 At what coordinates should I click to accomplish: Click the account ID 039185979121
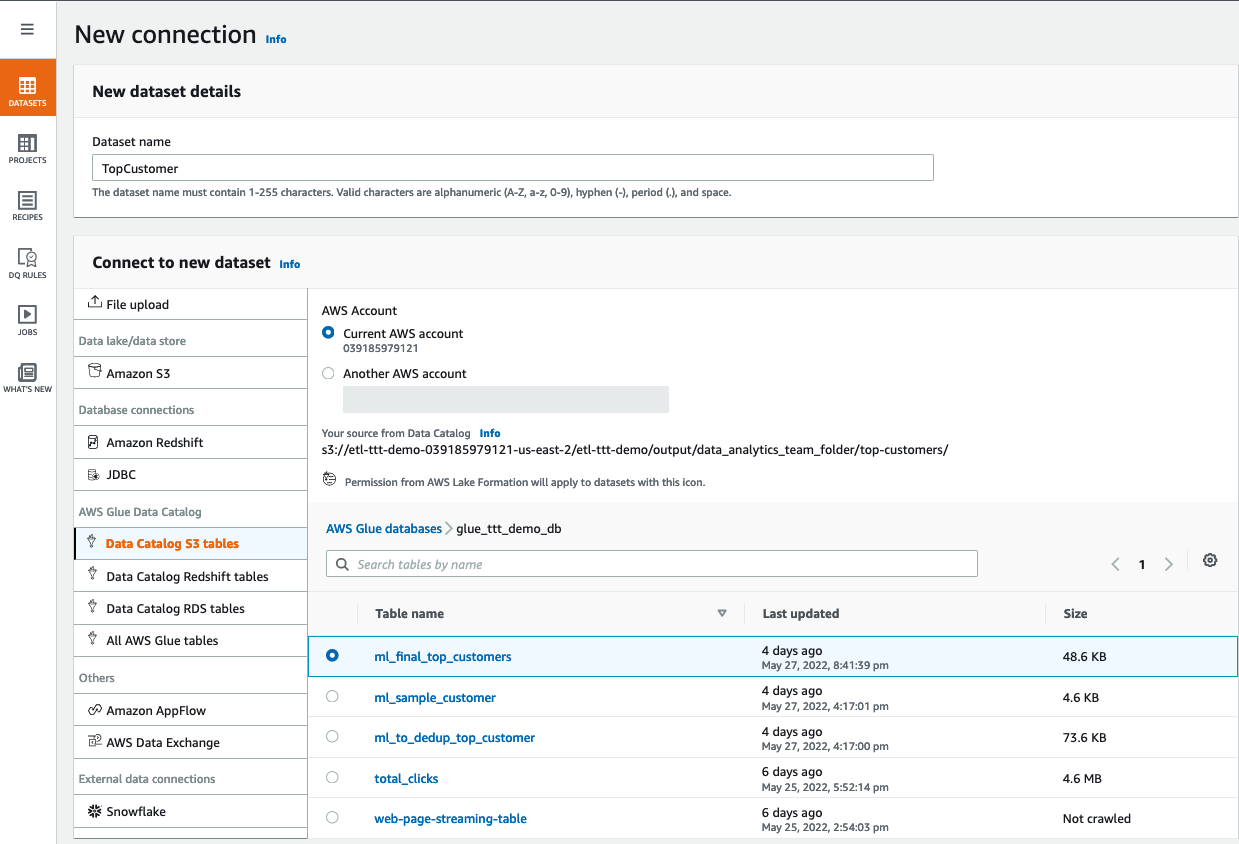(x=381, y=348)
